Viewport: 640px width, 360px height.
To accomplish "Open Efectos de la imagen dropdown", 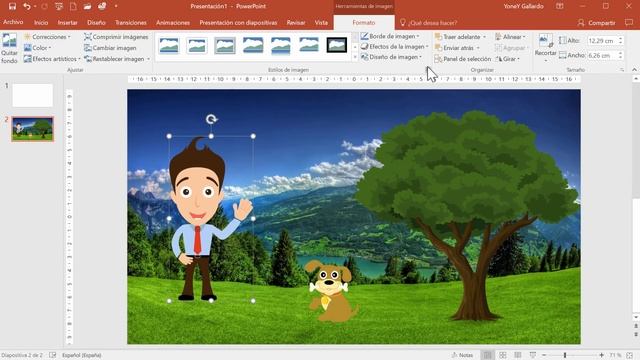I will pos(395,47).
